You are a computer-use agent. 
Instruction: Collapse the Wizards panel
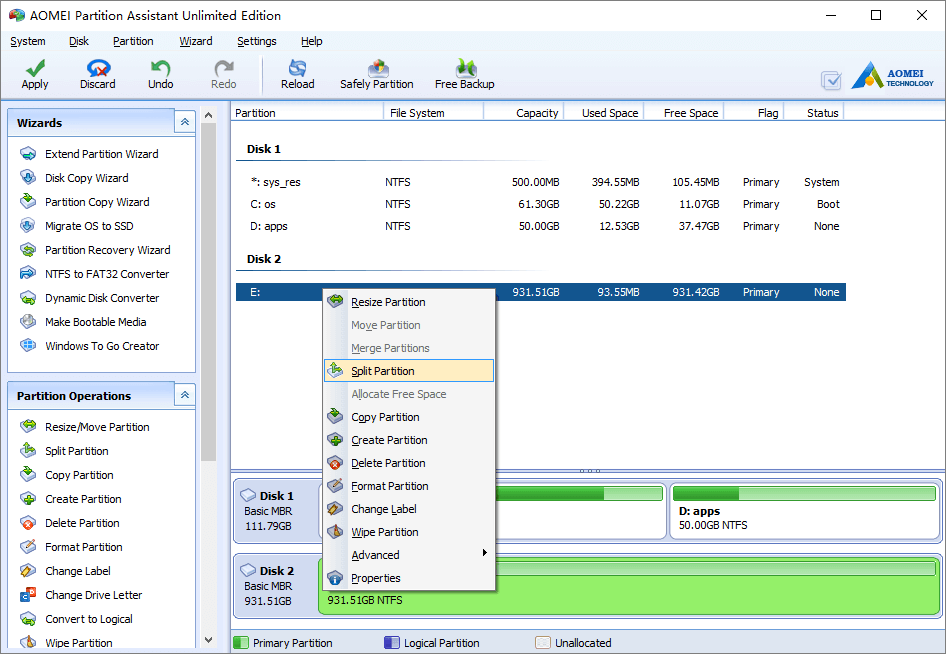click(x=185, y=122)
